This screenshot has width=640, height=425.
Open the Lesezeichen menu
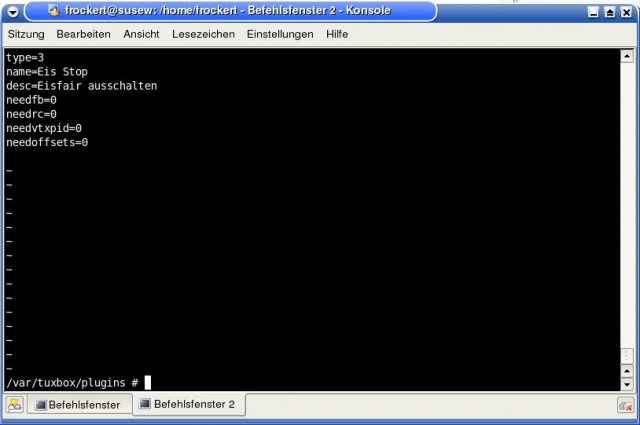pos(203,34)
